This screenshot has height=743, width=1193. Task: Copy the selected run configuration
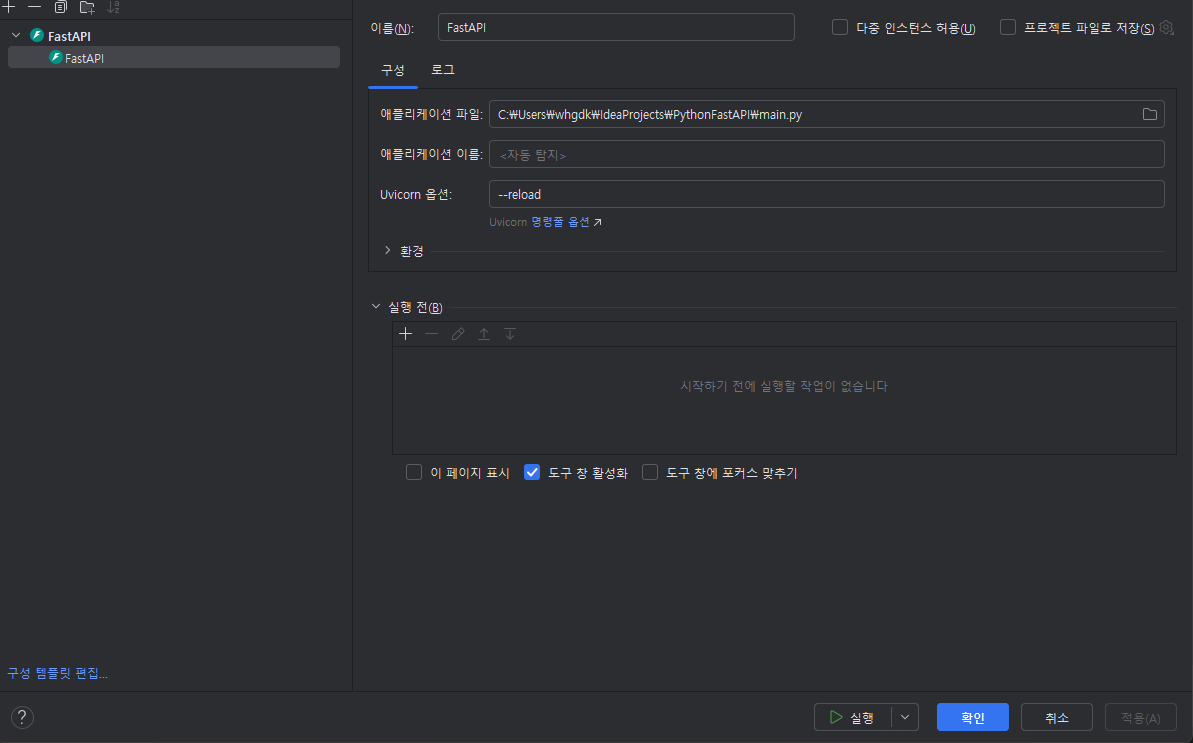point(60,7)
